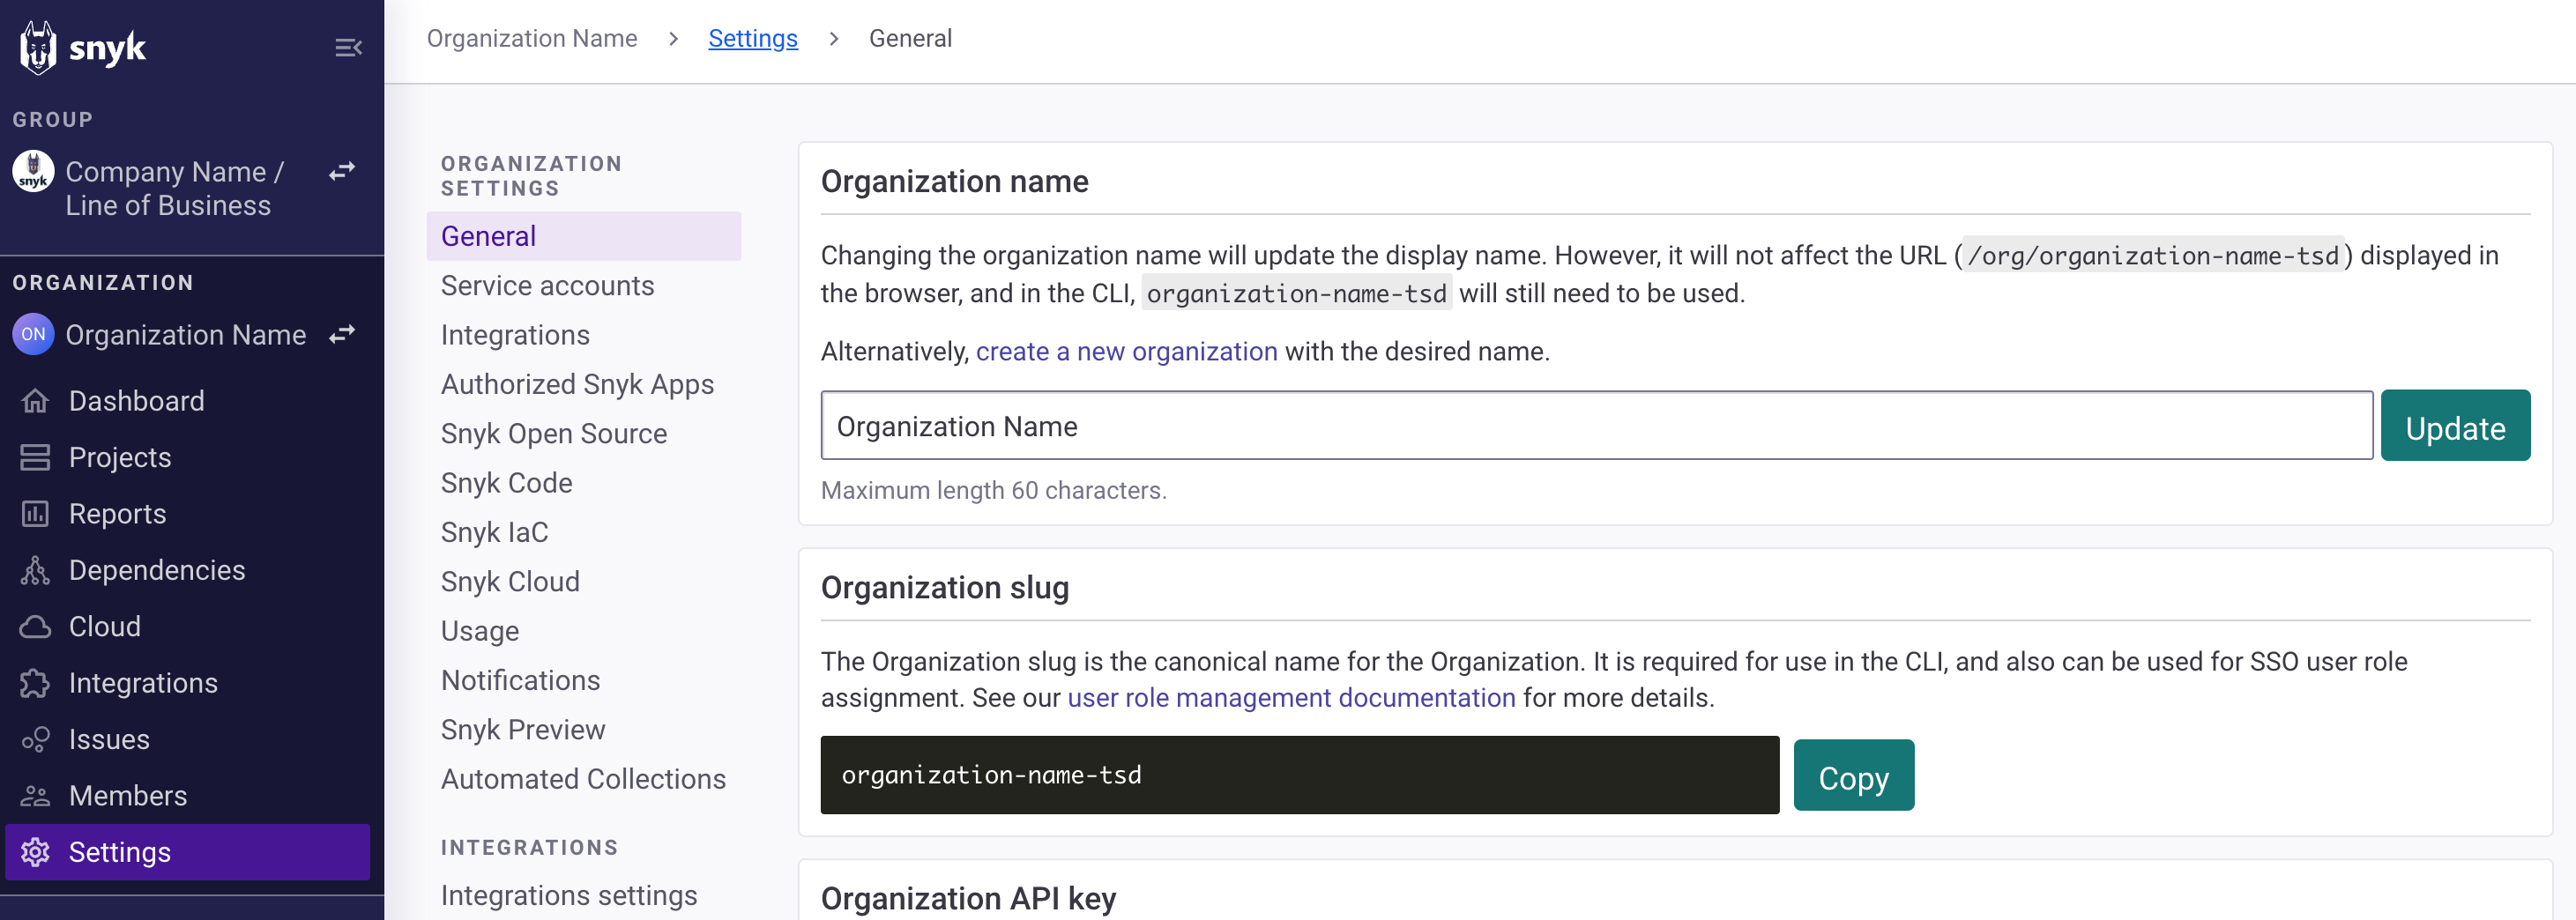Select Settings in the sidebar

click(x=187, y=852)
